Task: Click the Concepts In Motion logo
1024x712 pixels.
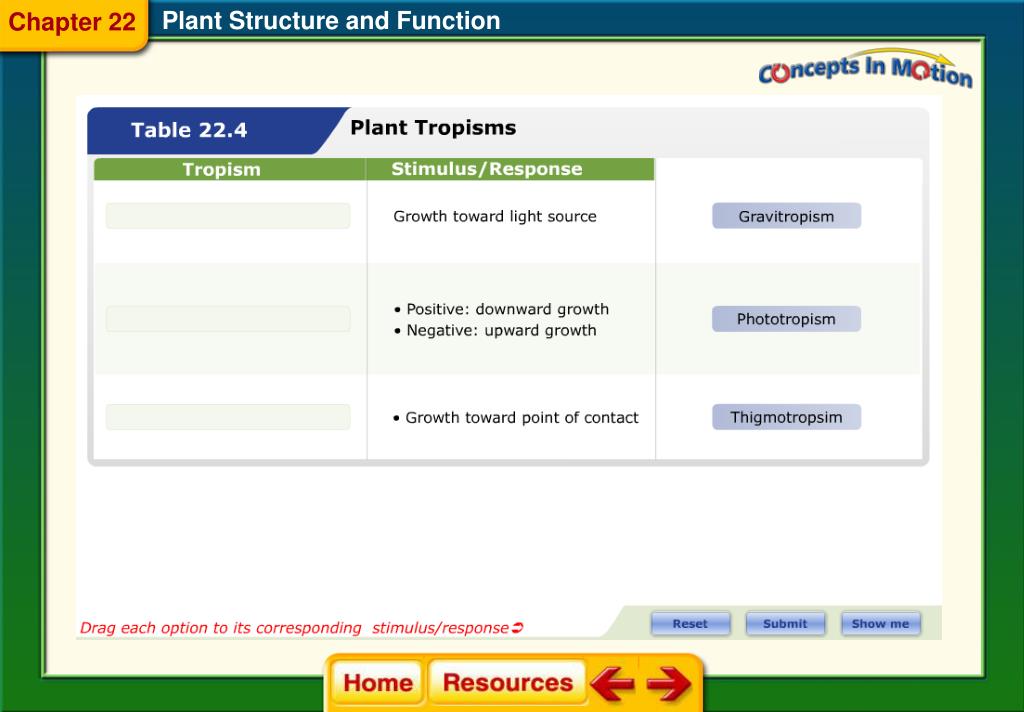Action: pos(865,68)
